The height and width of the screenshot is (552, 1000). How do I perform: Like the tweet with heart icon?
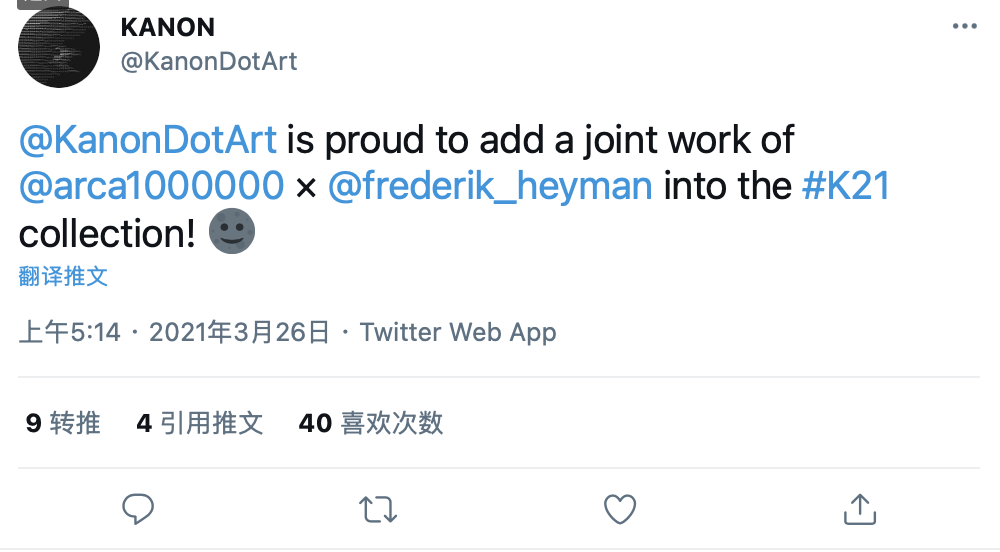[620, 509]
